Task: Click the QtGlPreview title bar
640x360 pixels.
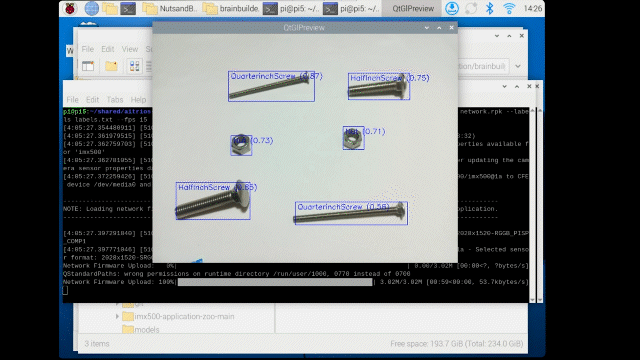Action: point(304,28)
